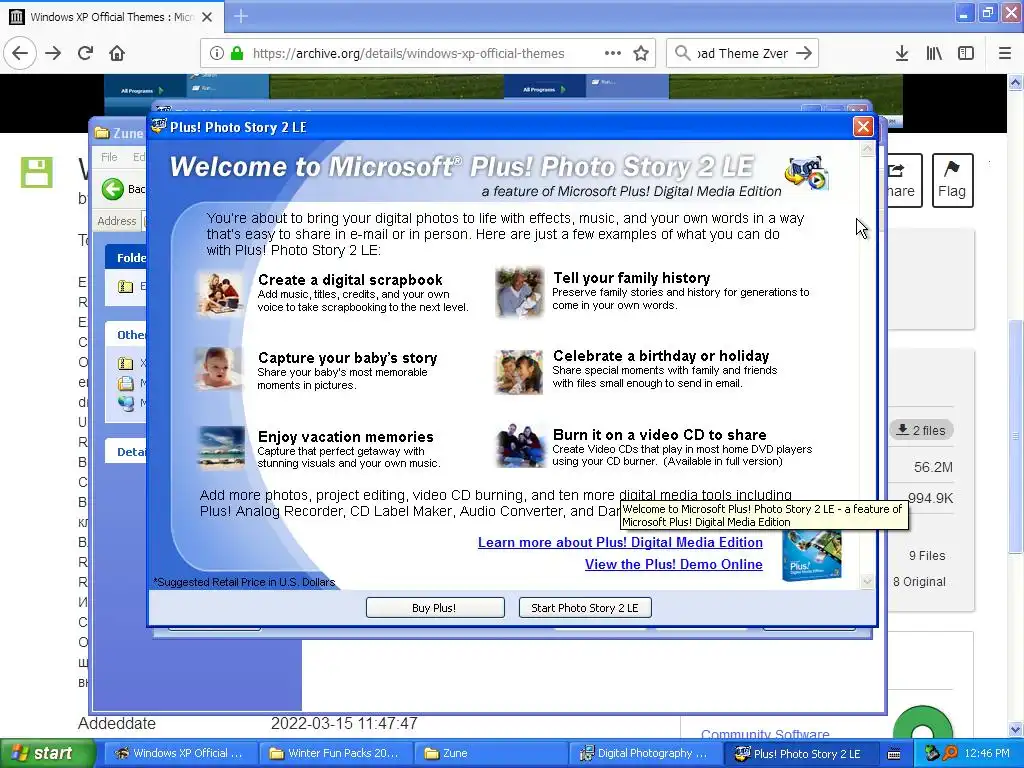Click dialog scrollbar up arrow
The height and width of the screenshot is (768, 1024).
pyautogui.click(x=867, y=149)
